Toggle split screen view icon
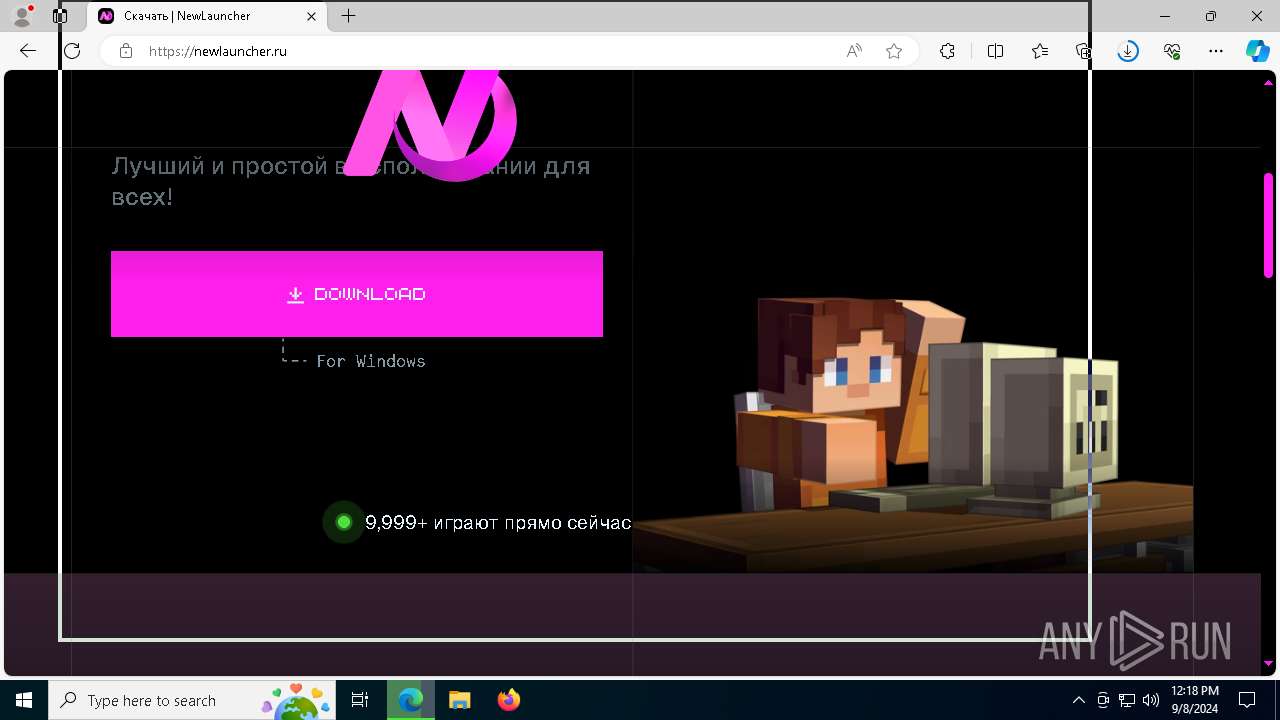Screen dimensions: 1280x720 click(x=995, y=51)
